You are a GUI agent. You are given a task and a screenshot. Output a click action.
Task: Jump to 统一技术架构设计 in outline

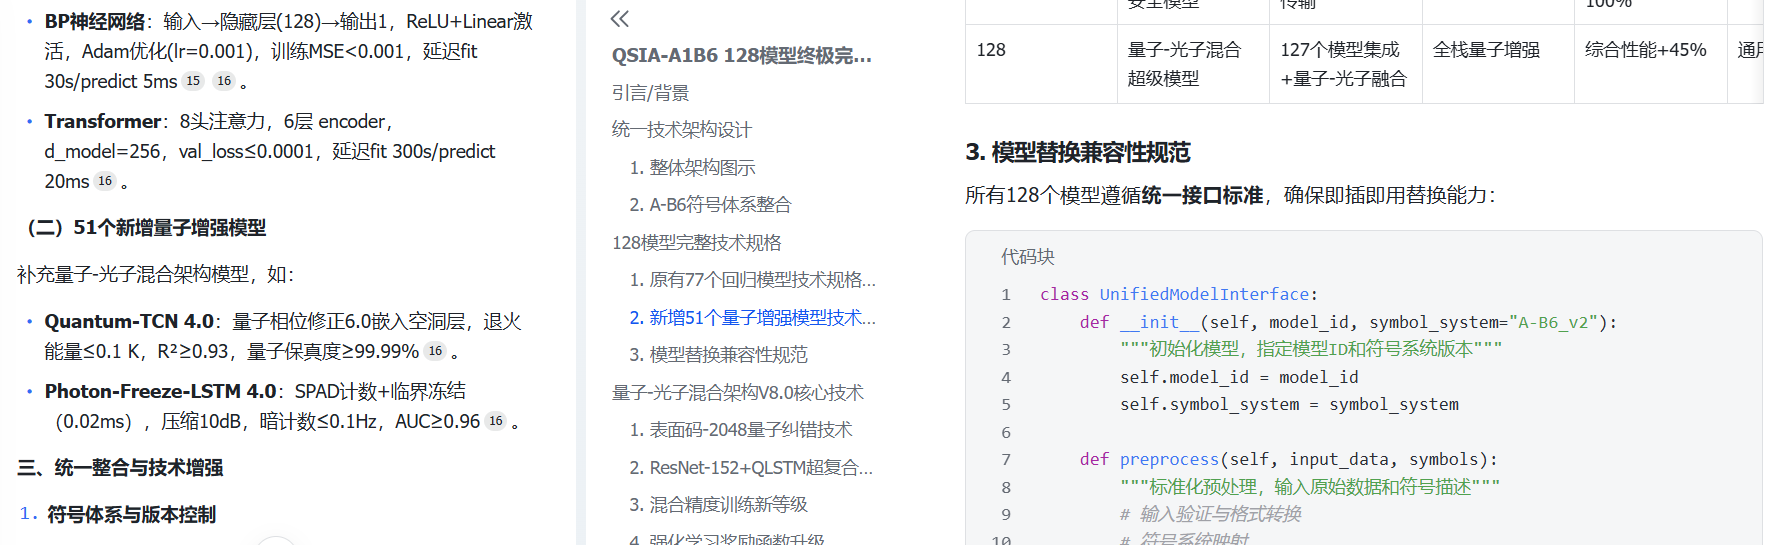coord(681,130)
